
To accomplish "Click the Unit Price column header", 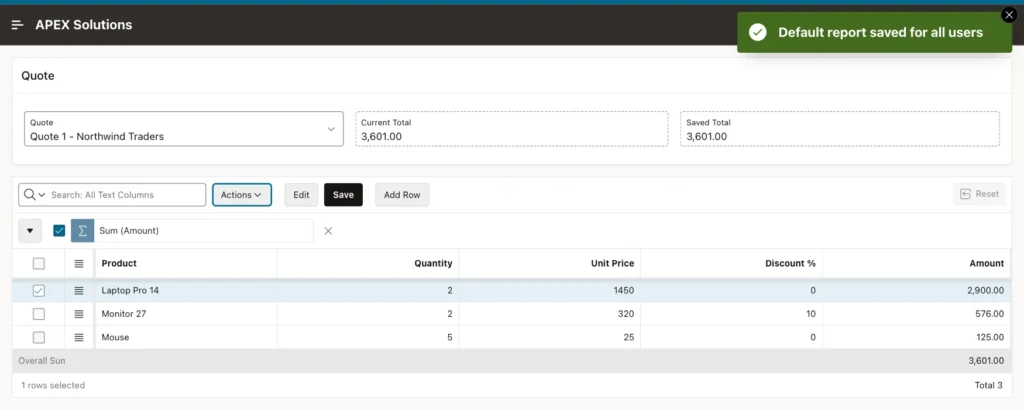I will pyautogui.click(x=550, y=263).
